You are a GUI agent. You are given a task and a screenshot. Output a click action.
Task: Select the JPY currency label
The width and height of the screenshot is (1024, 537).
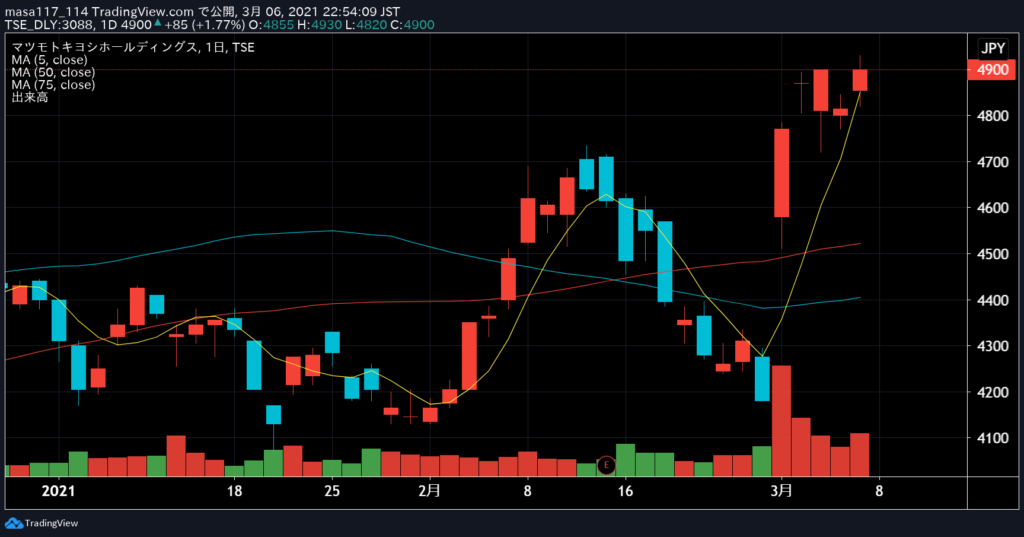[x=993, y=48]
